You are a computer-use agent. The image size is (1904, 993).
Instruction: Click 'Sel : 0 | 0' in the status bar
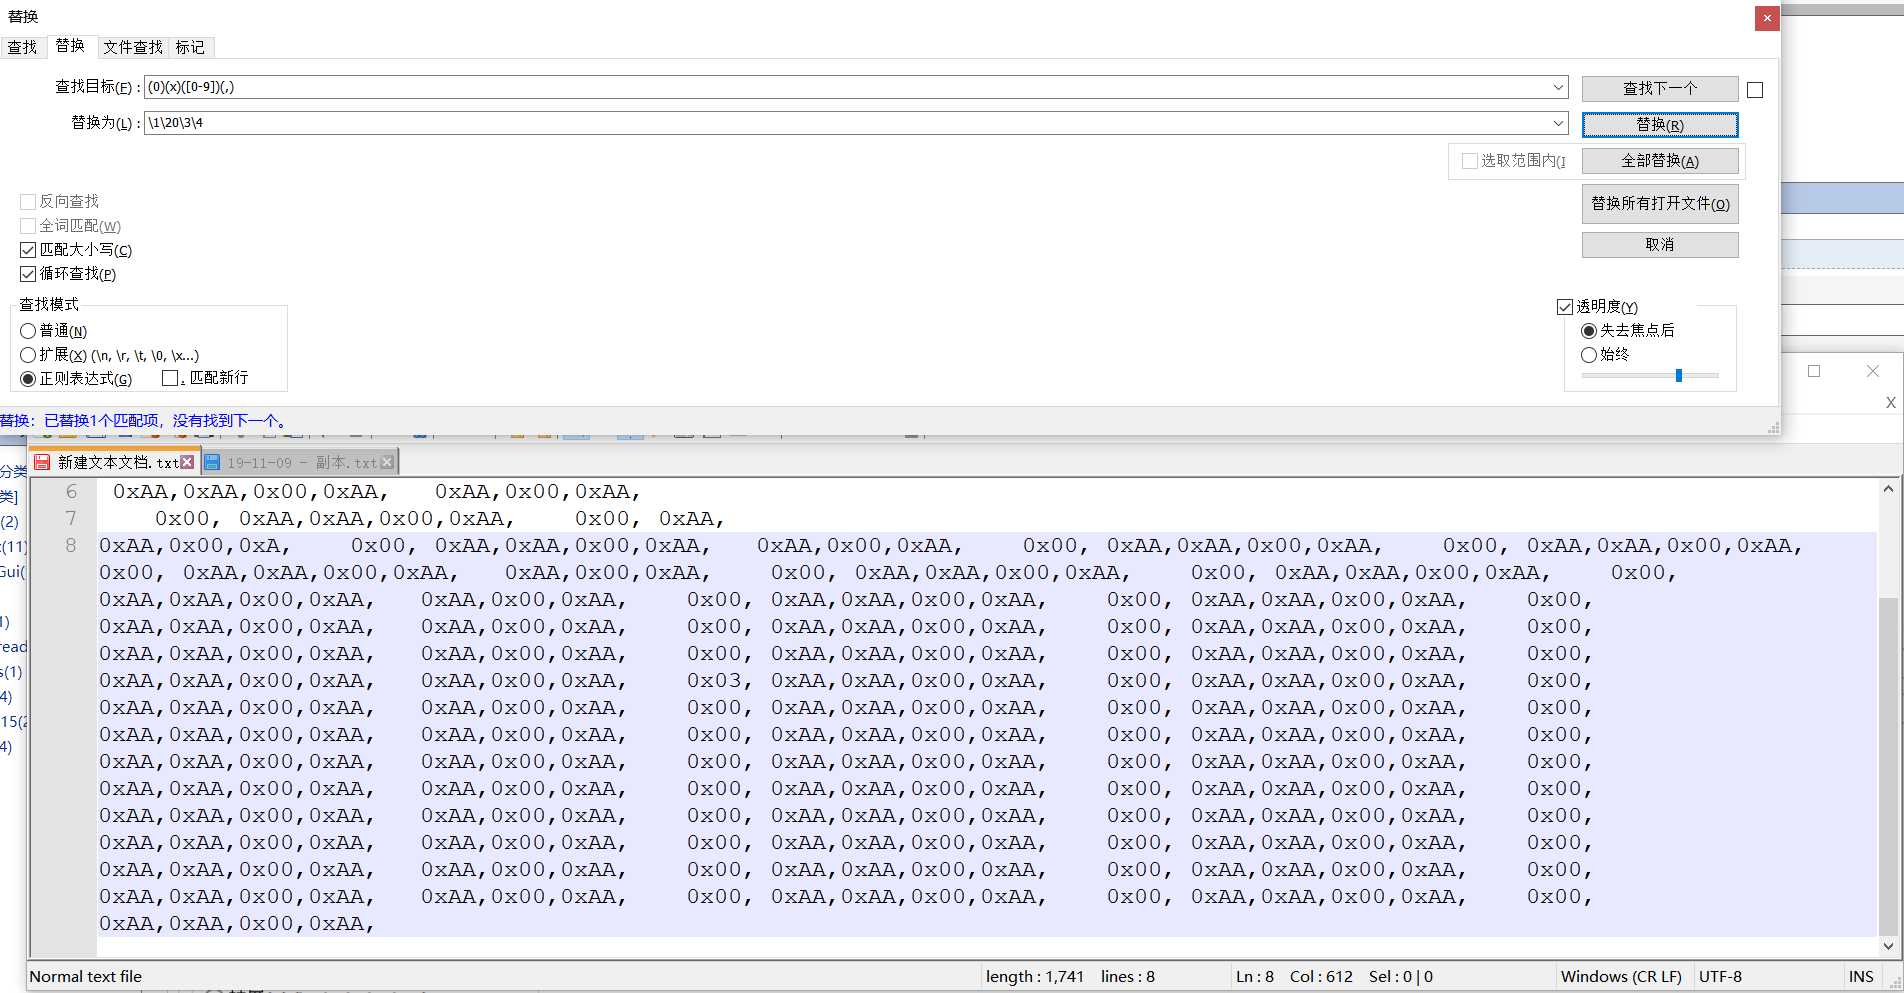[1401, 977]
